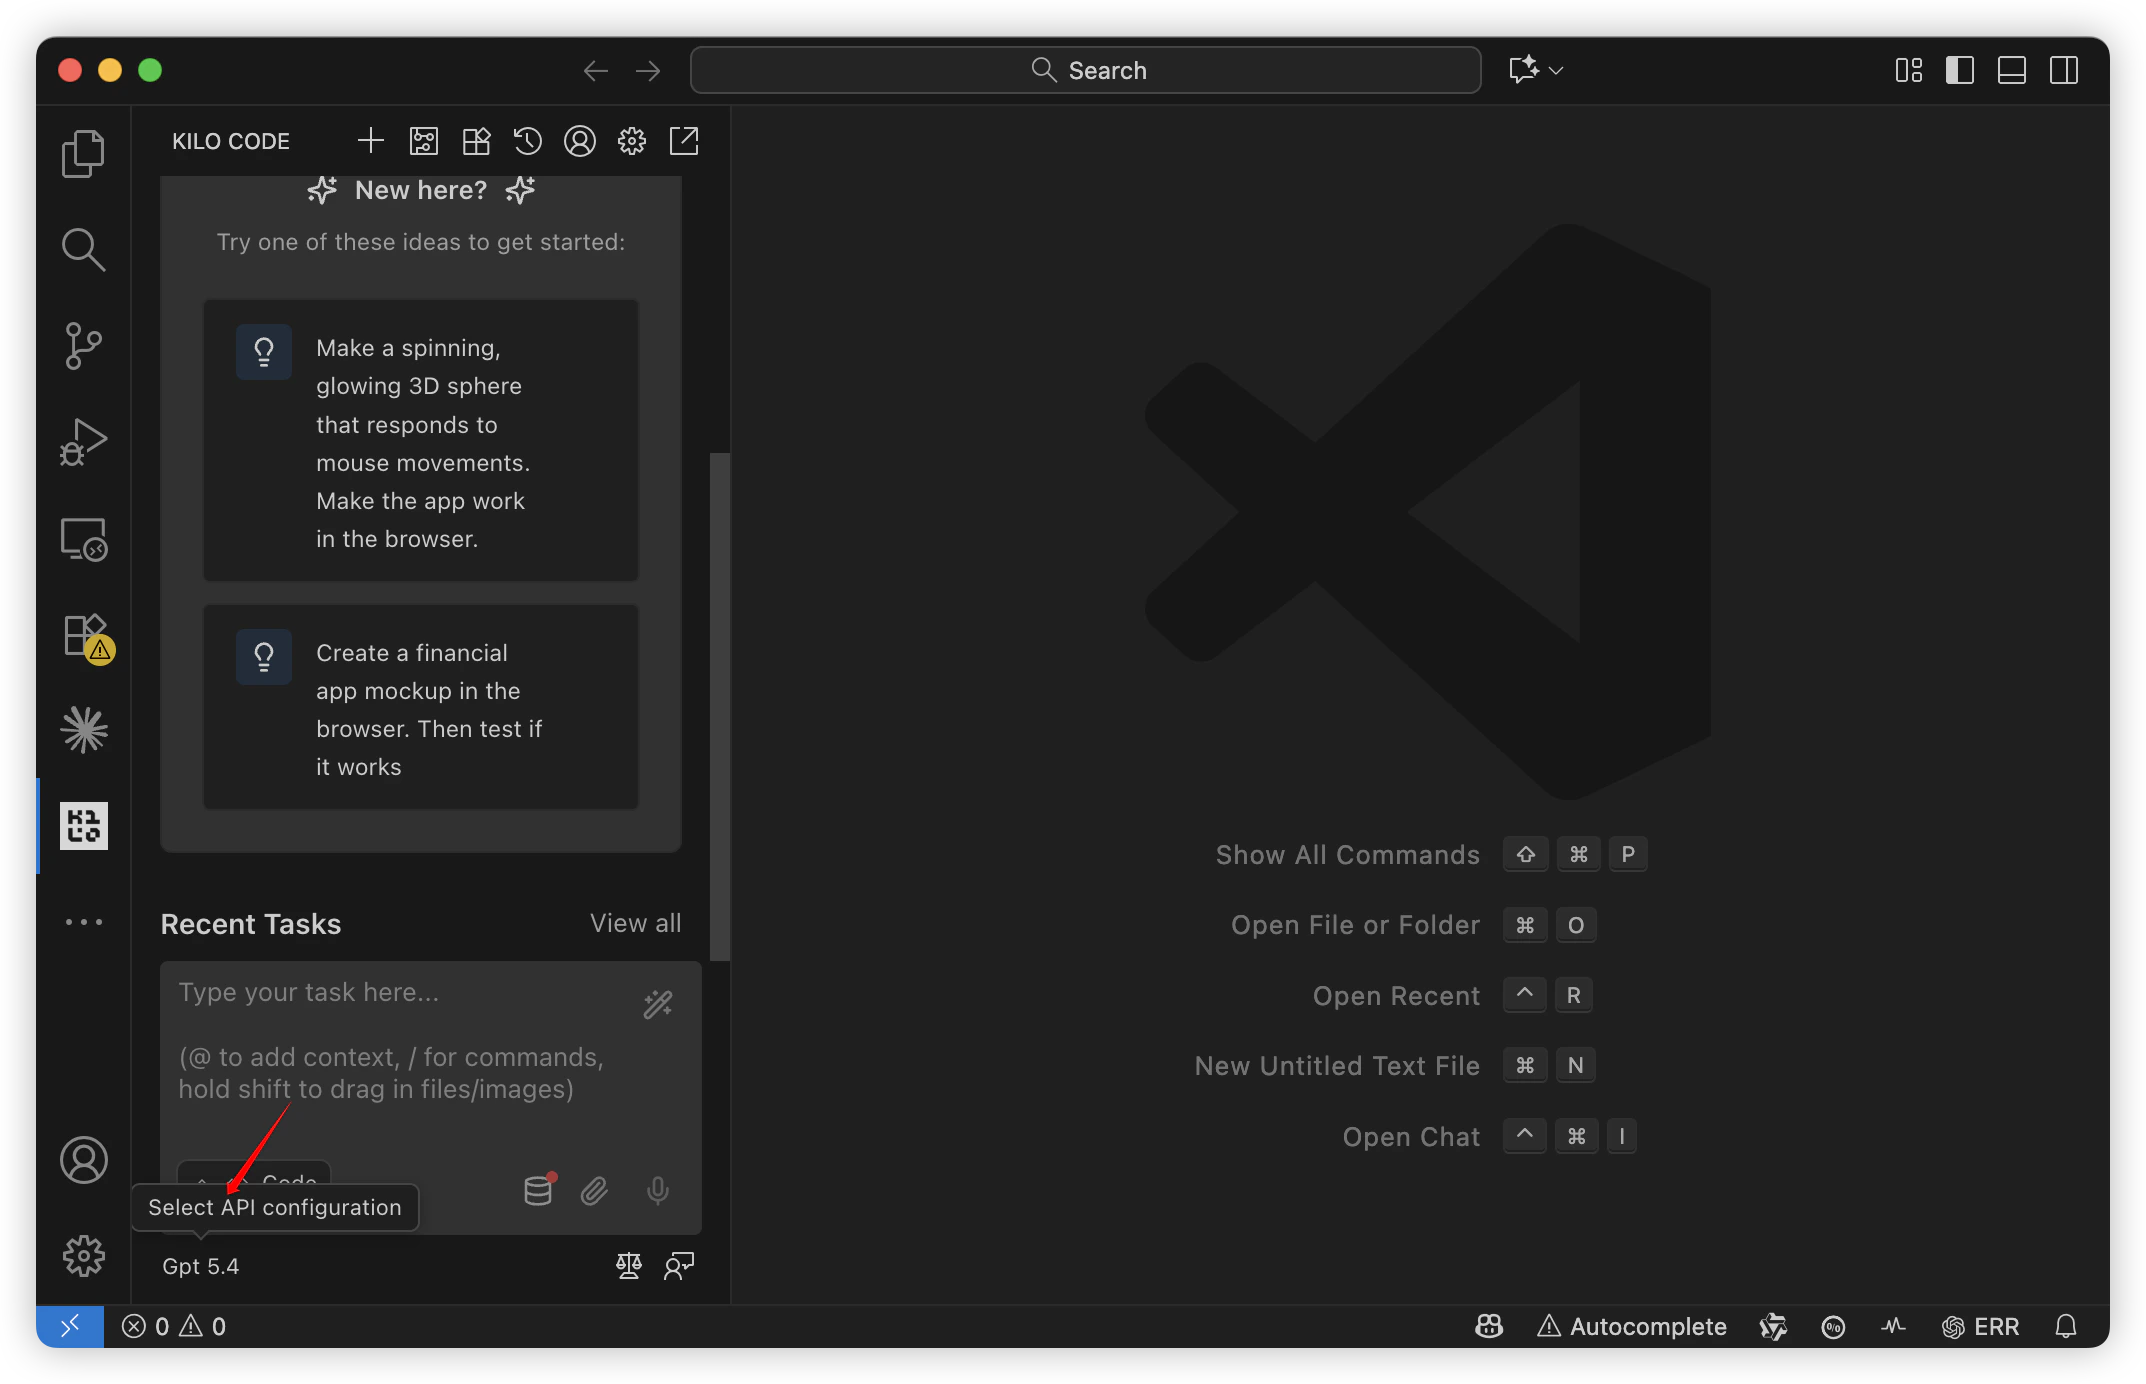This screenshot has height=1384, width=2146.
Task: Toggle secondary side bar layout button
Action: 2063,70
